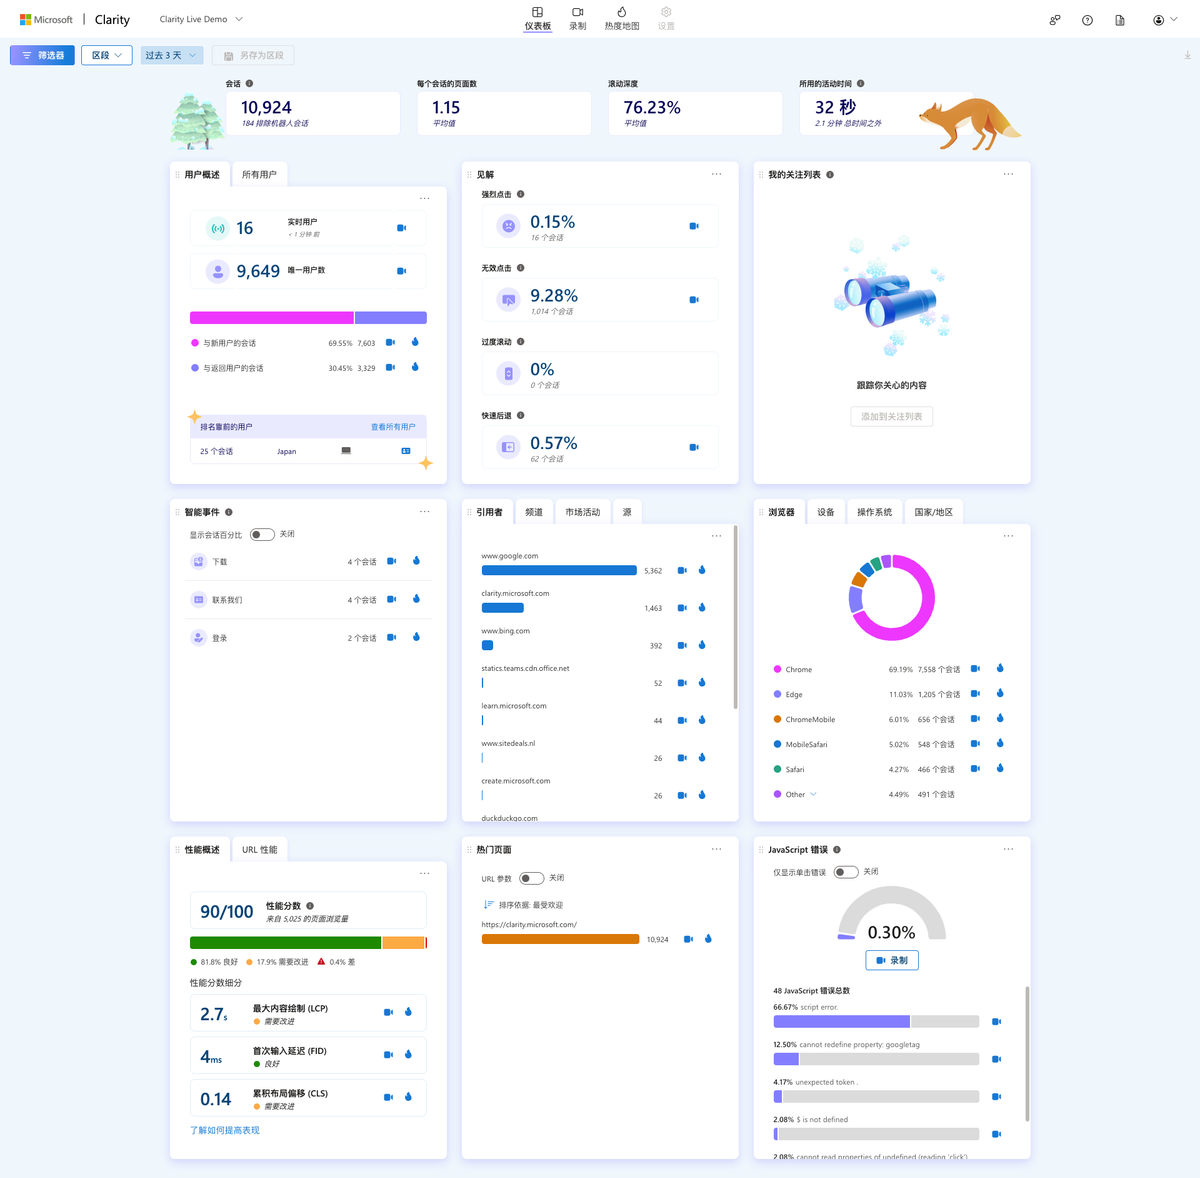The height and width of the screenshot is (1178, 1200).
Task: Open 我的关注列表 card more options
Action: (1008, 174)
